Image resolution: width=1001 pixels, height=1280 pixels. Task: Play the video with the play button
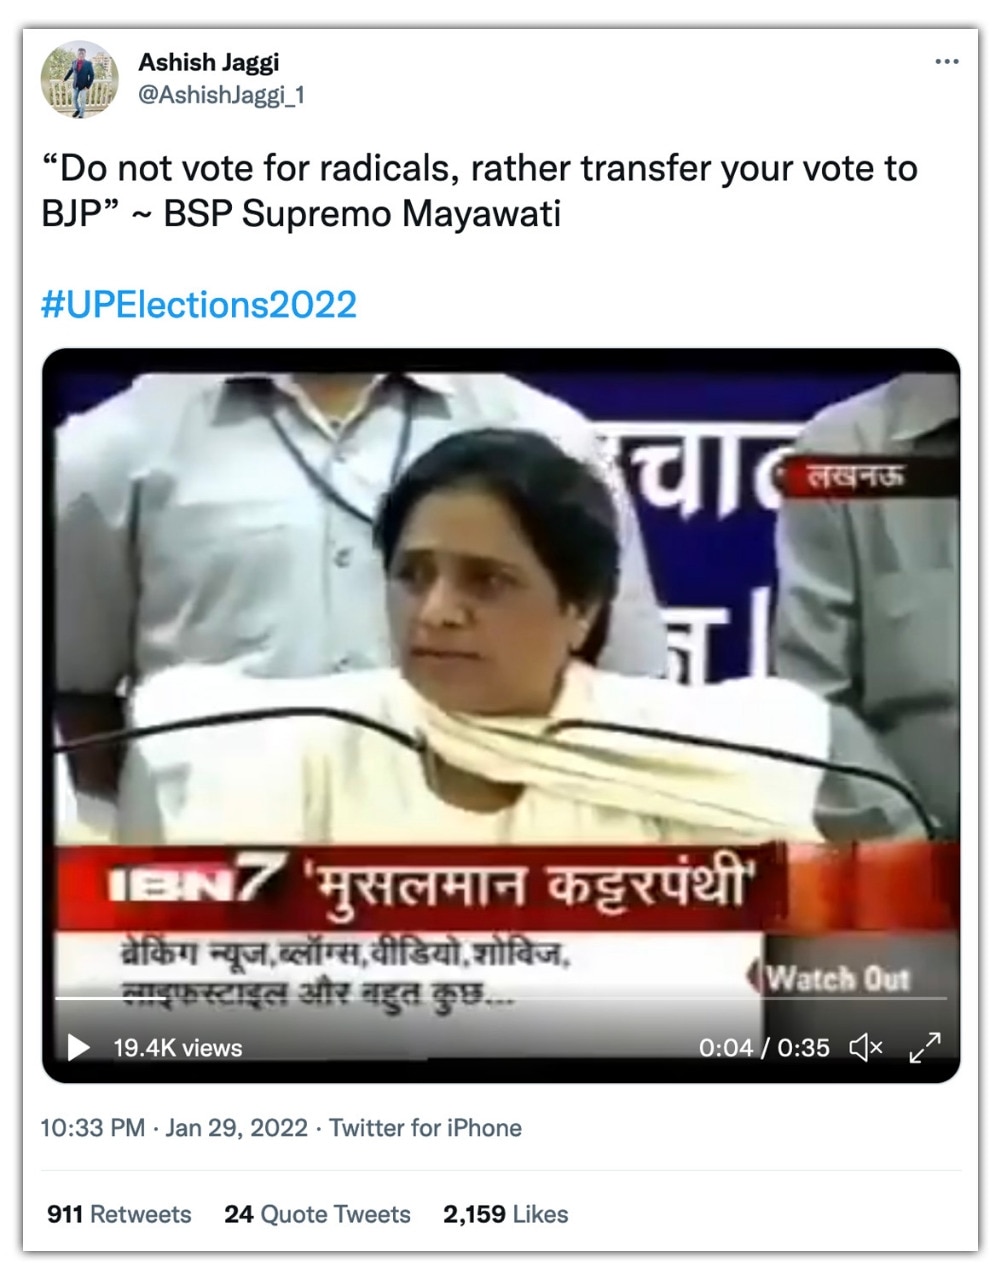click(x=78, y=1047)
